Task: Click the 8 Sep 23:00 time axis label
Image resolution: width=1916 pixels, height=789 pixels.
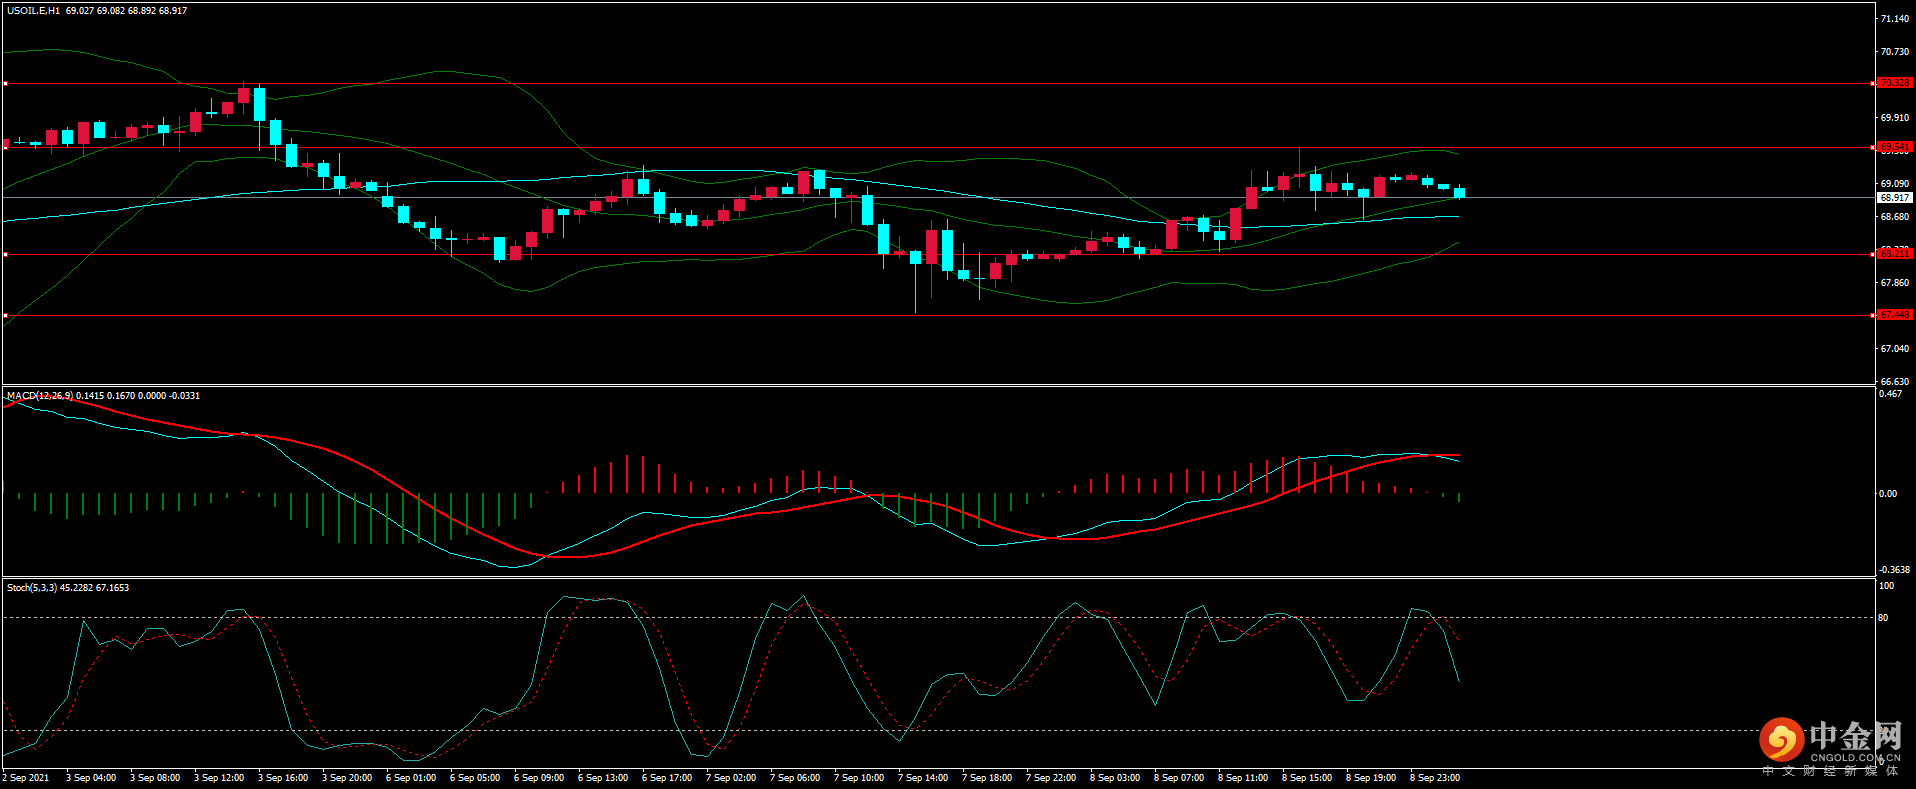Action: click(x=1435, y=778)
